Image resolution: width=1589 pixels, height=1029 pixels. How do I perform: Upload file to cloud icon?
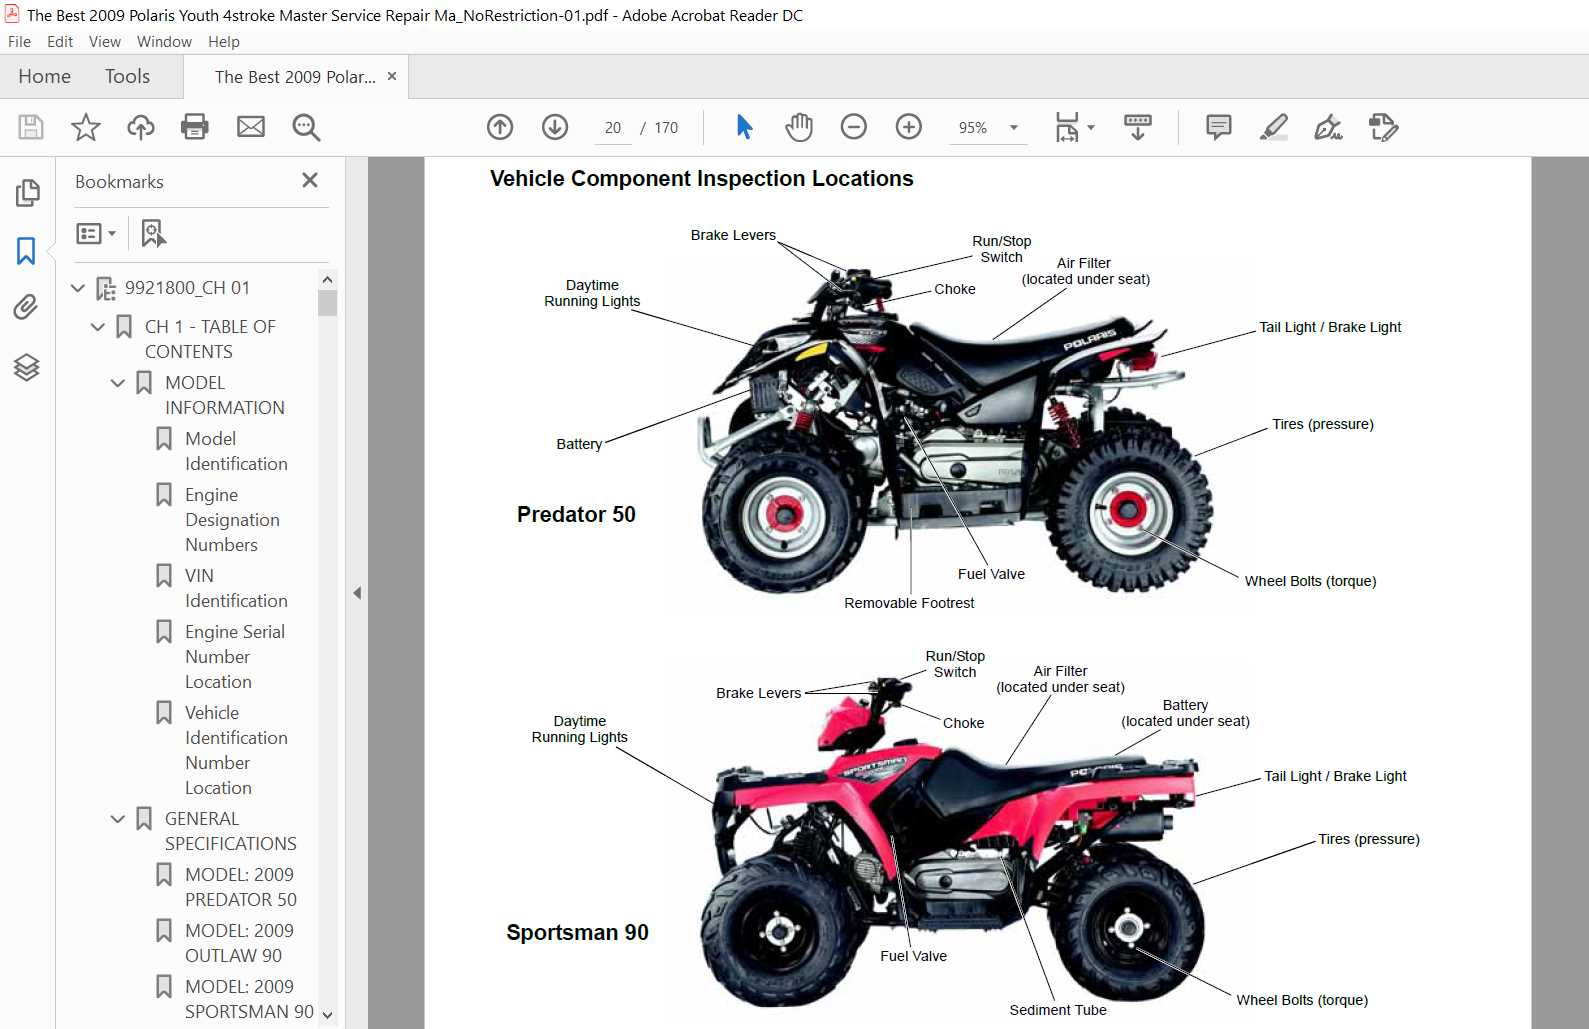point(141,127)
